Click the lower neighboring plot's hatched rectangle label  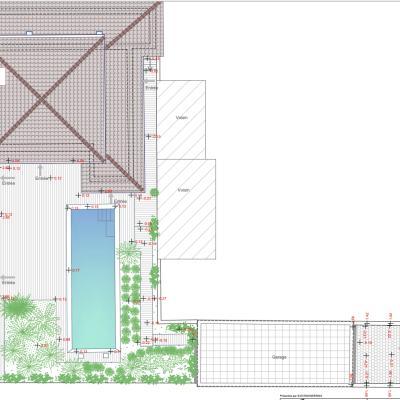184,190
